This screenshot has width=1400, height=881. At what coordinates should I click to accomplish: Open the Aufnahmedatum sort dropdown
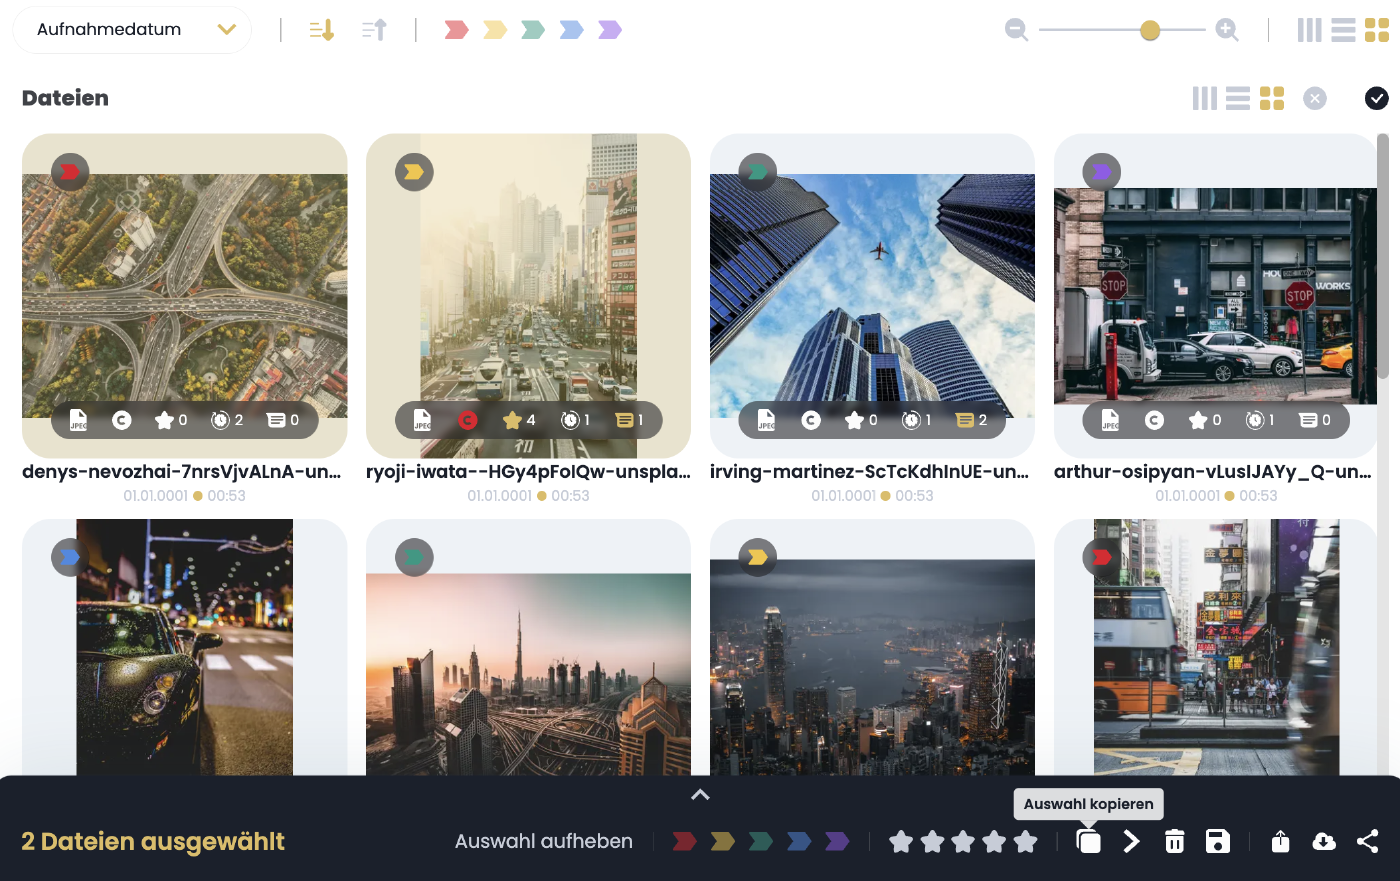coord(132,30)
